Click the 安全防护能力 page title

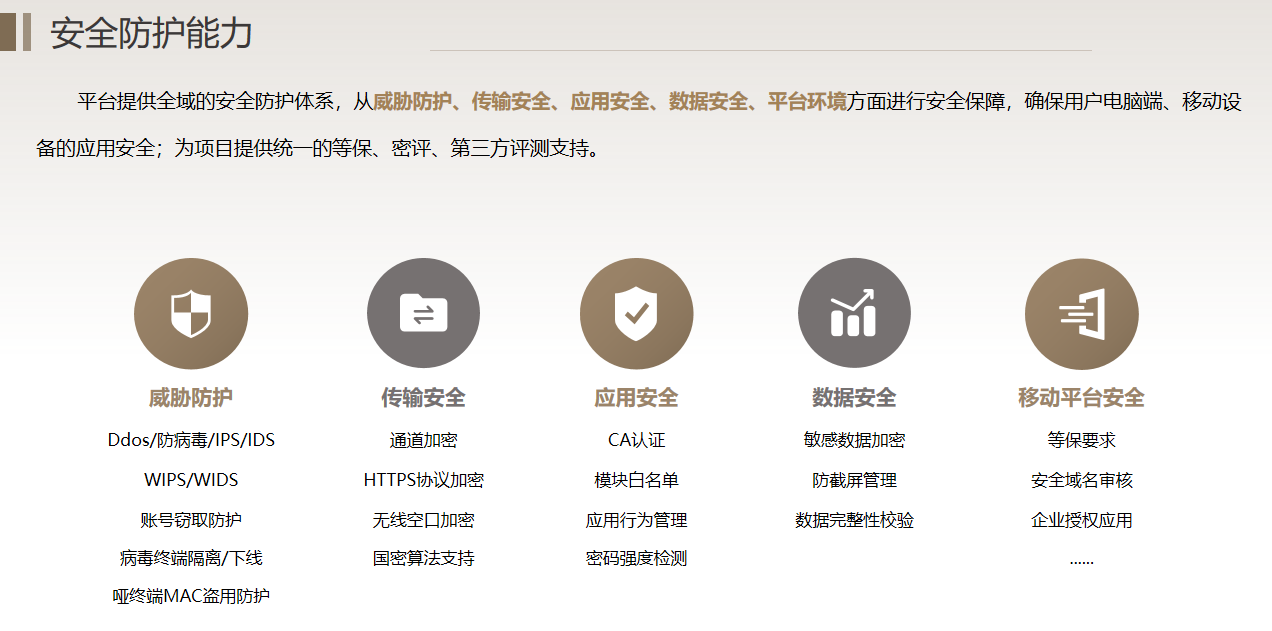(x=151, y=33)
